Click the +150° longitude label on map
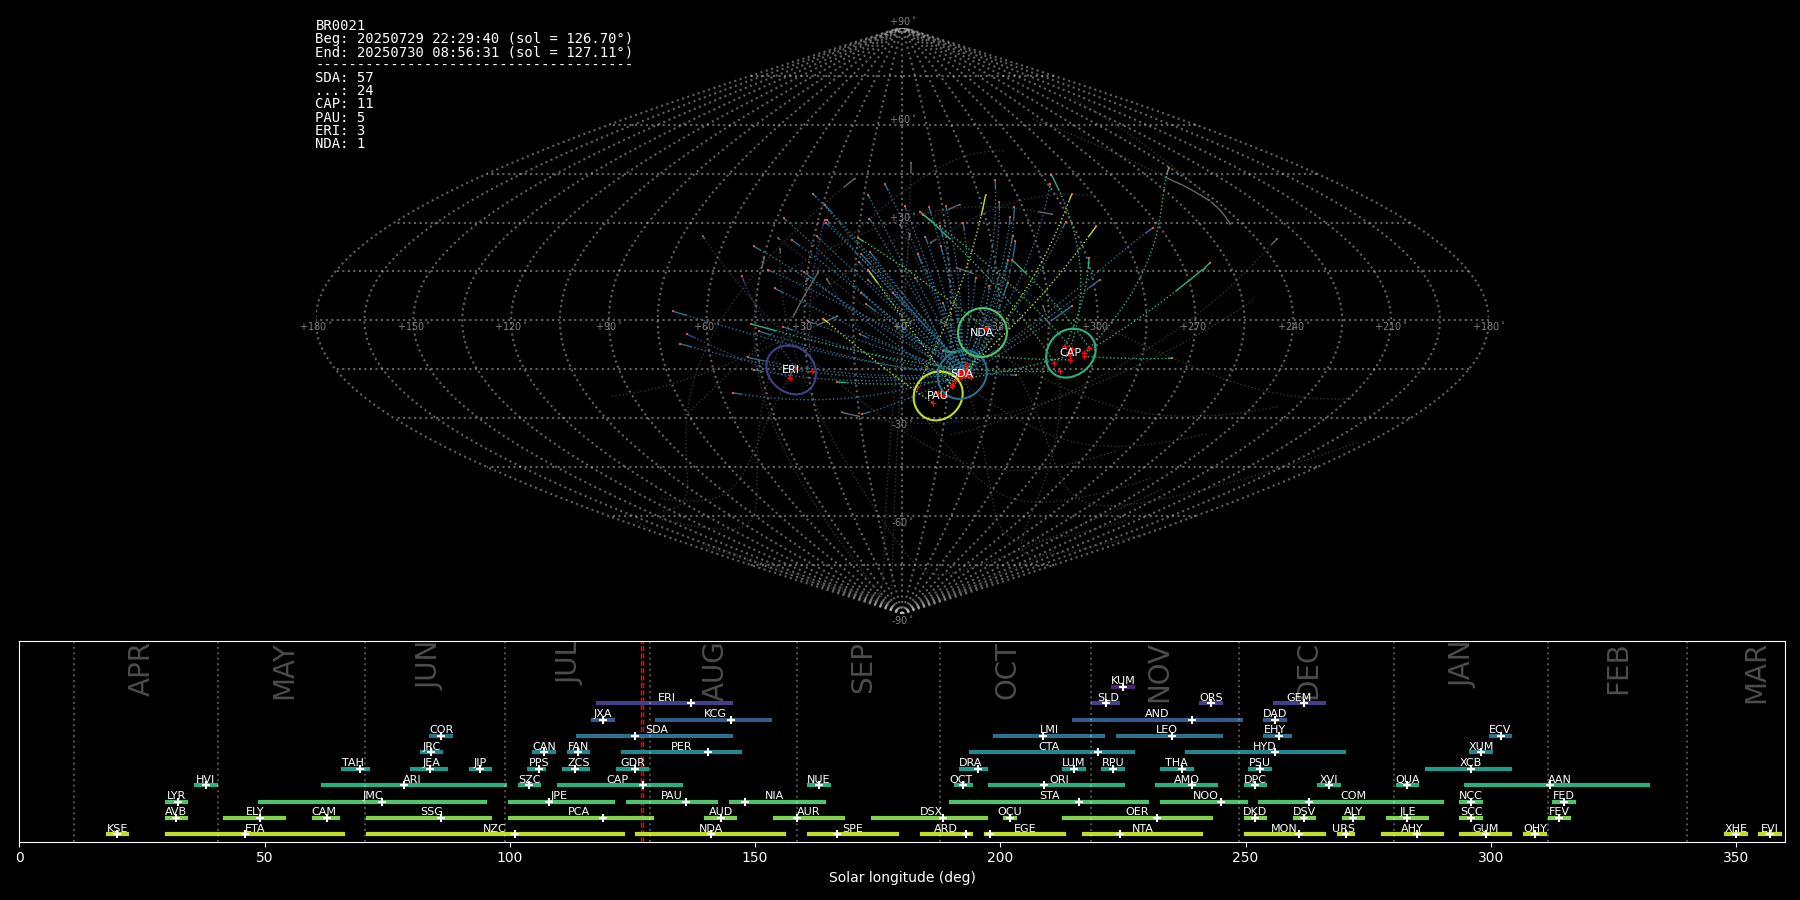 (x=411, y=327)
